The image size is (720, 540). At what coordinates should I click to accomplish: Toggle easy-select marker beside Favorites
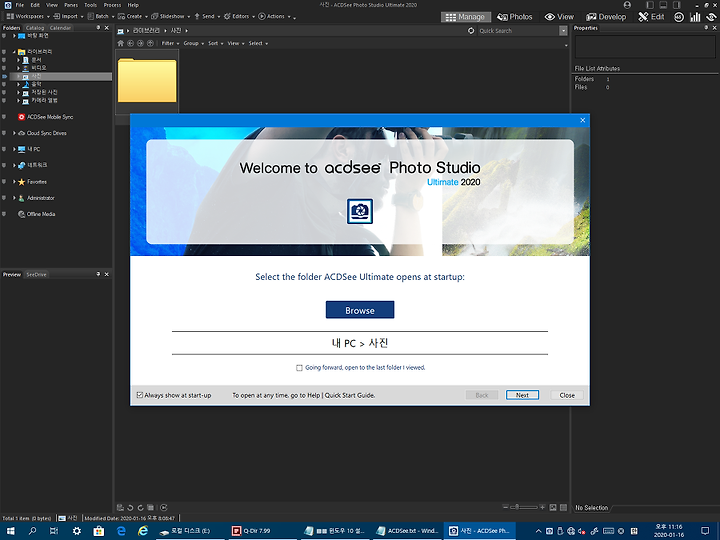pos(4,182)
